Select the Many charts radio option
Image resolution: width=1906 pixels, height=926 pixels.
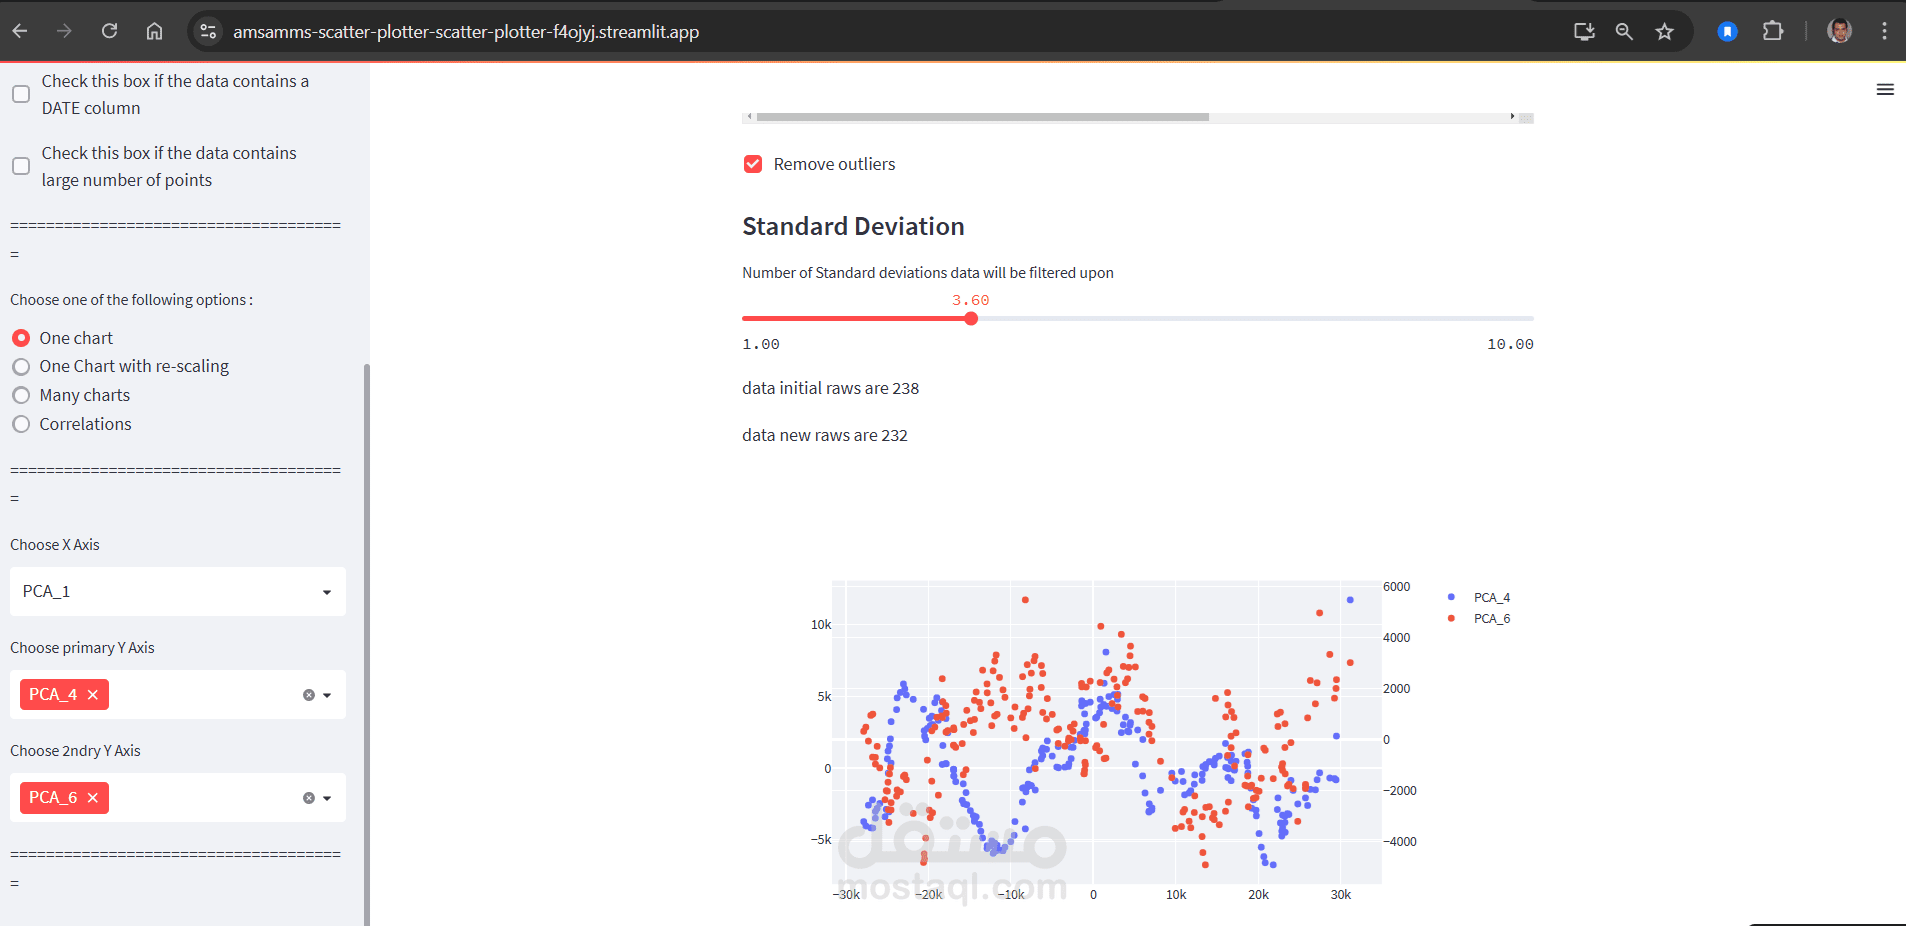pyautogui.click(x=21, y=395)
